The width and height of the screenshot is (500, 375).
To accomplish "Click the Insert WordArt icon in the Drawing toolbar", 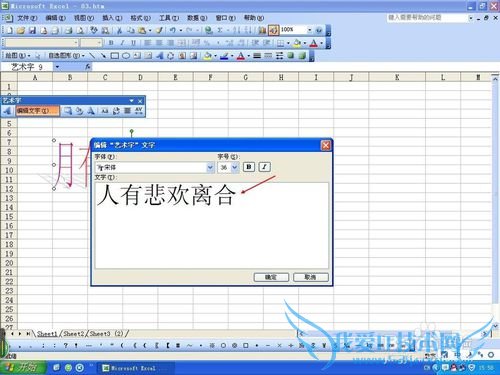I will click(x=159, y=56).
